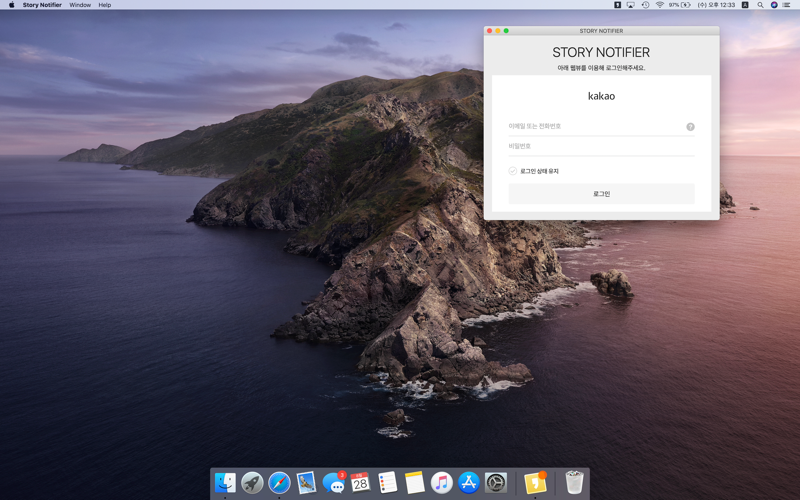Open Notification Center list icon
Image resolution: width=800 pixels, height=500 pixels.
pyautogui.click(x=787, y=5)
